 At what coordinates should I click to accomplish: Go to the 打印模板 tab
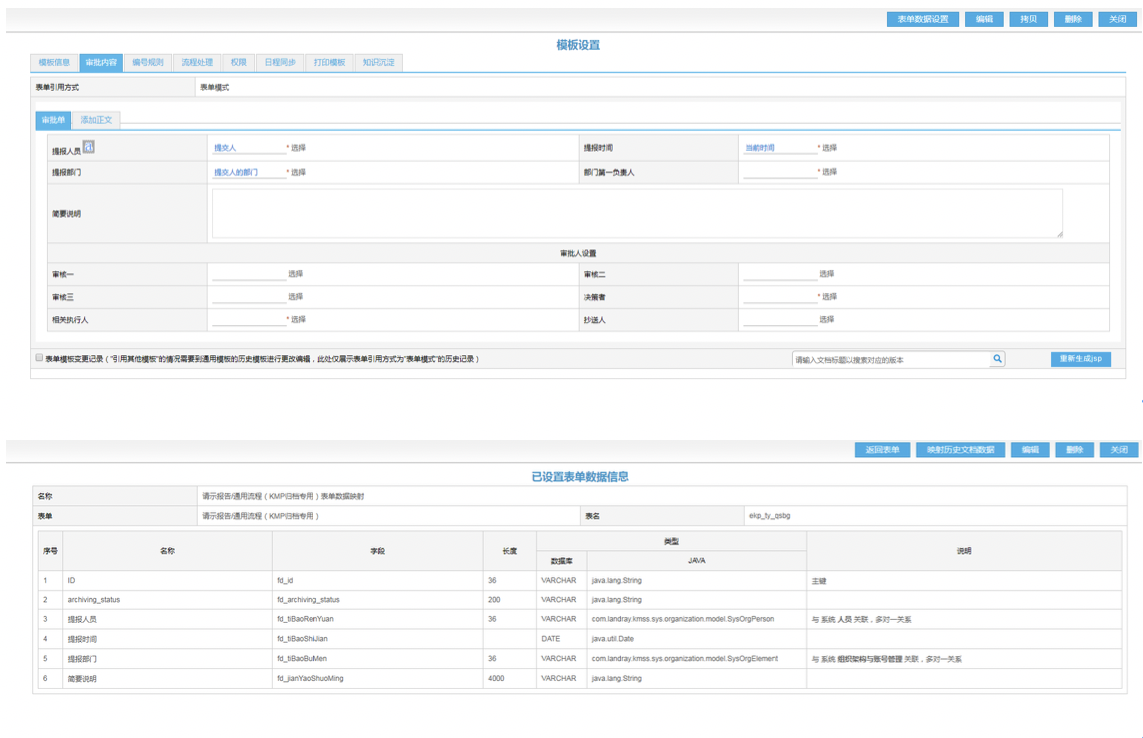328,62
